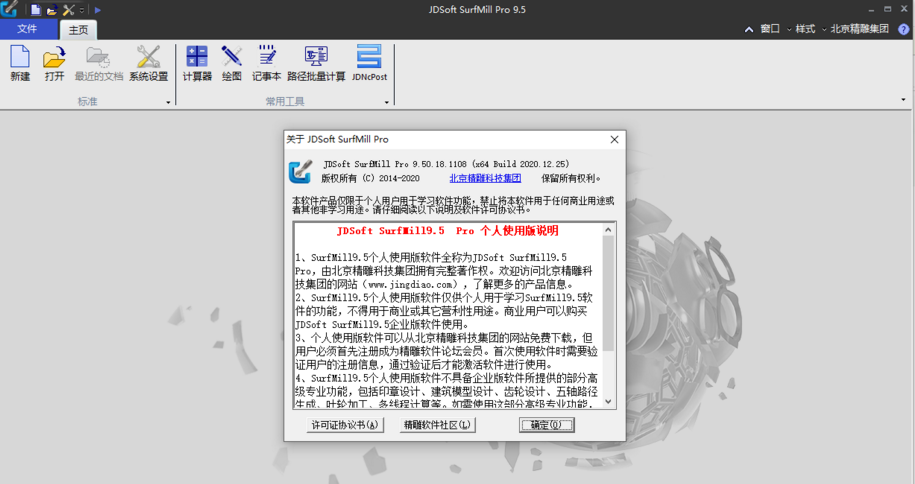Viewport: 915px width, 484px height.
Task: Click the JDSoft application logo in title bar
Action: click(9, 9)
